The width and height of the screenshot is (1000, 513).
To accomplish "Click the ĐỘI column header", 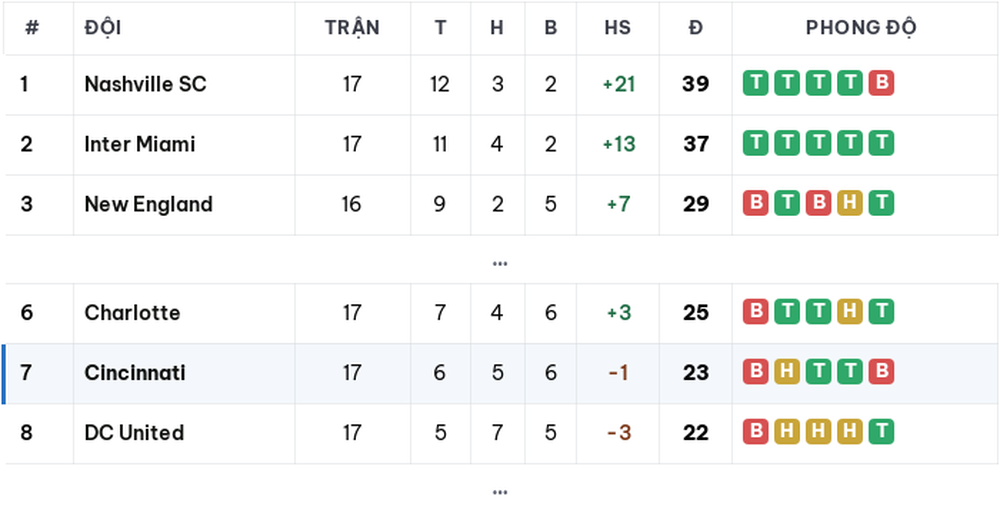I will tap(103, 27).
